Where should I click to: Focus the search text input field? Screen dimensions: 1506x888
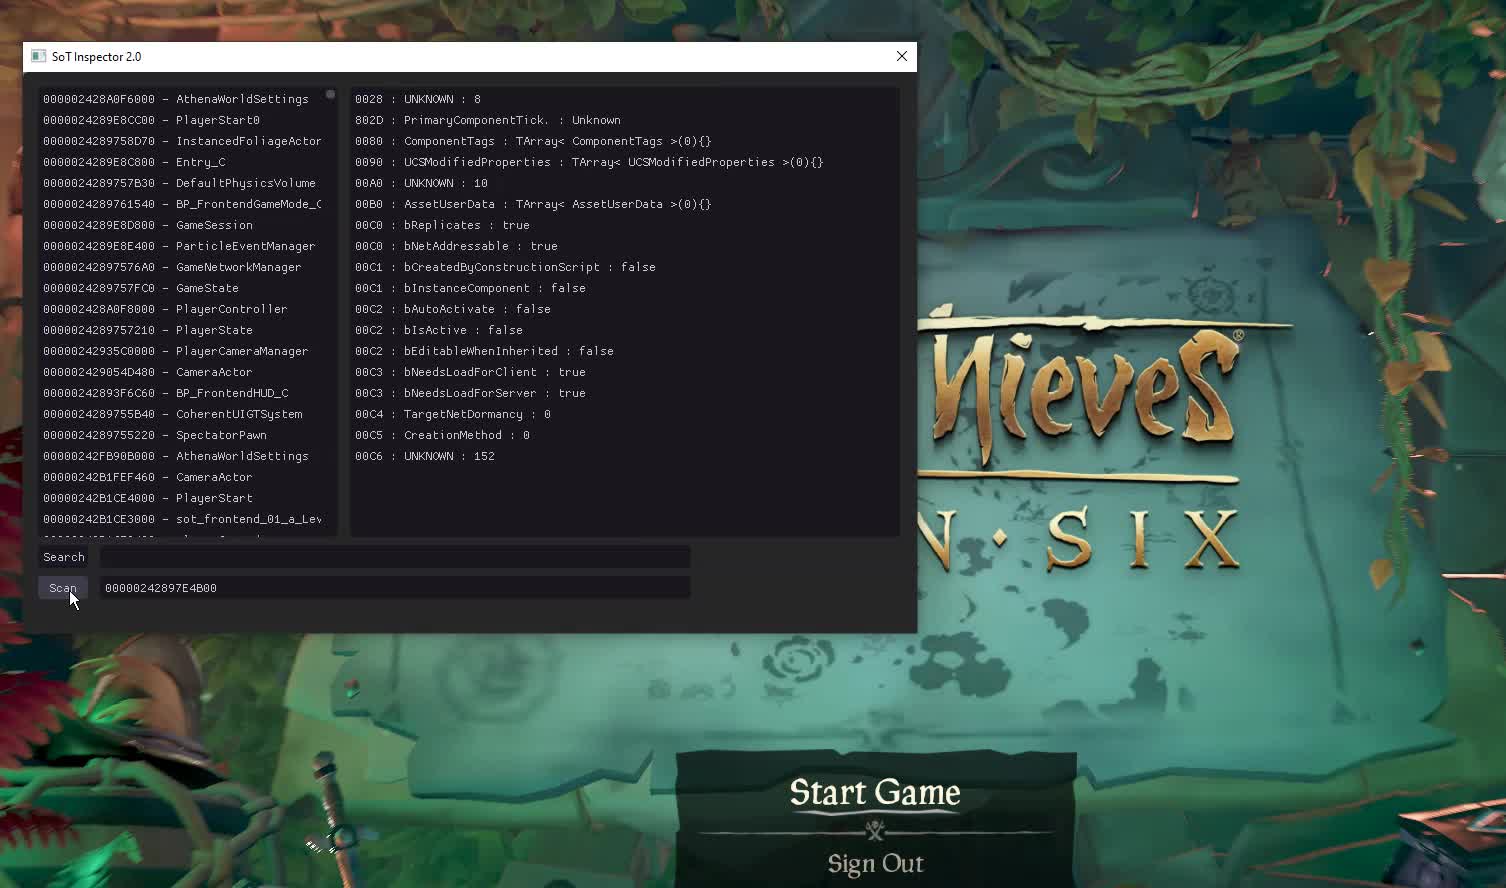tap(395, 557)
